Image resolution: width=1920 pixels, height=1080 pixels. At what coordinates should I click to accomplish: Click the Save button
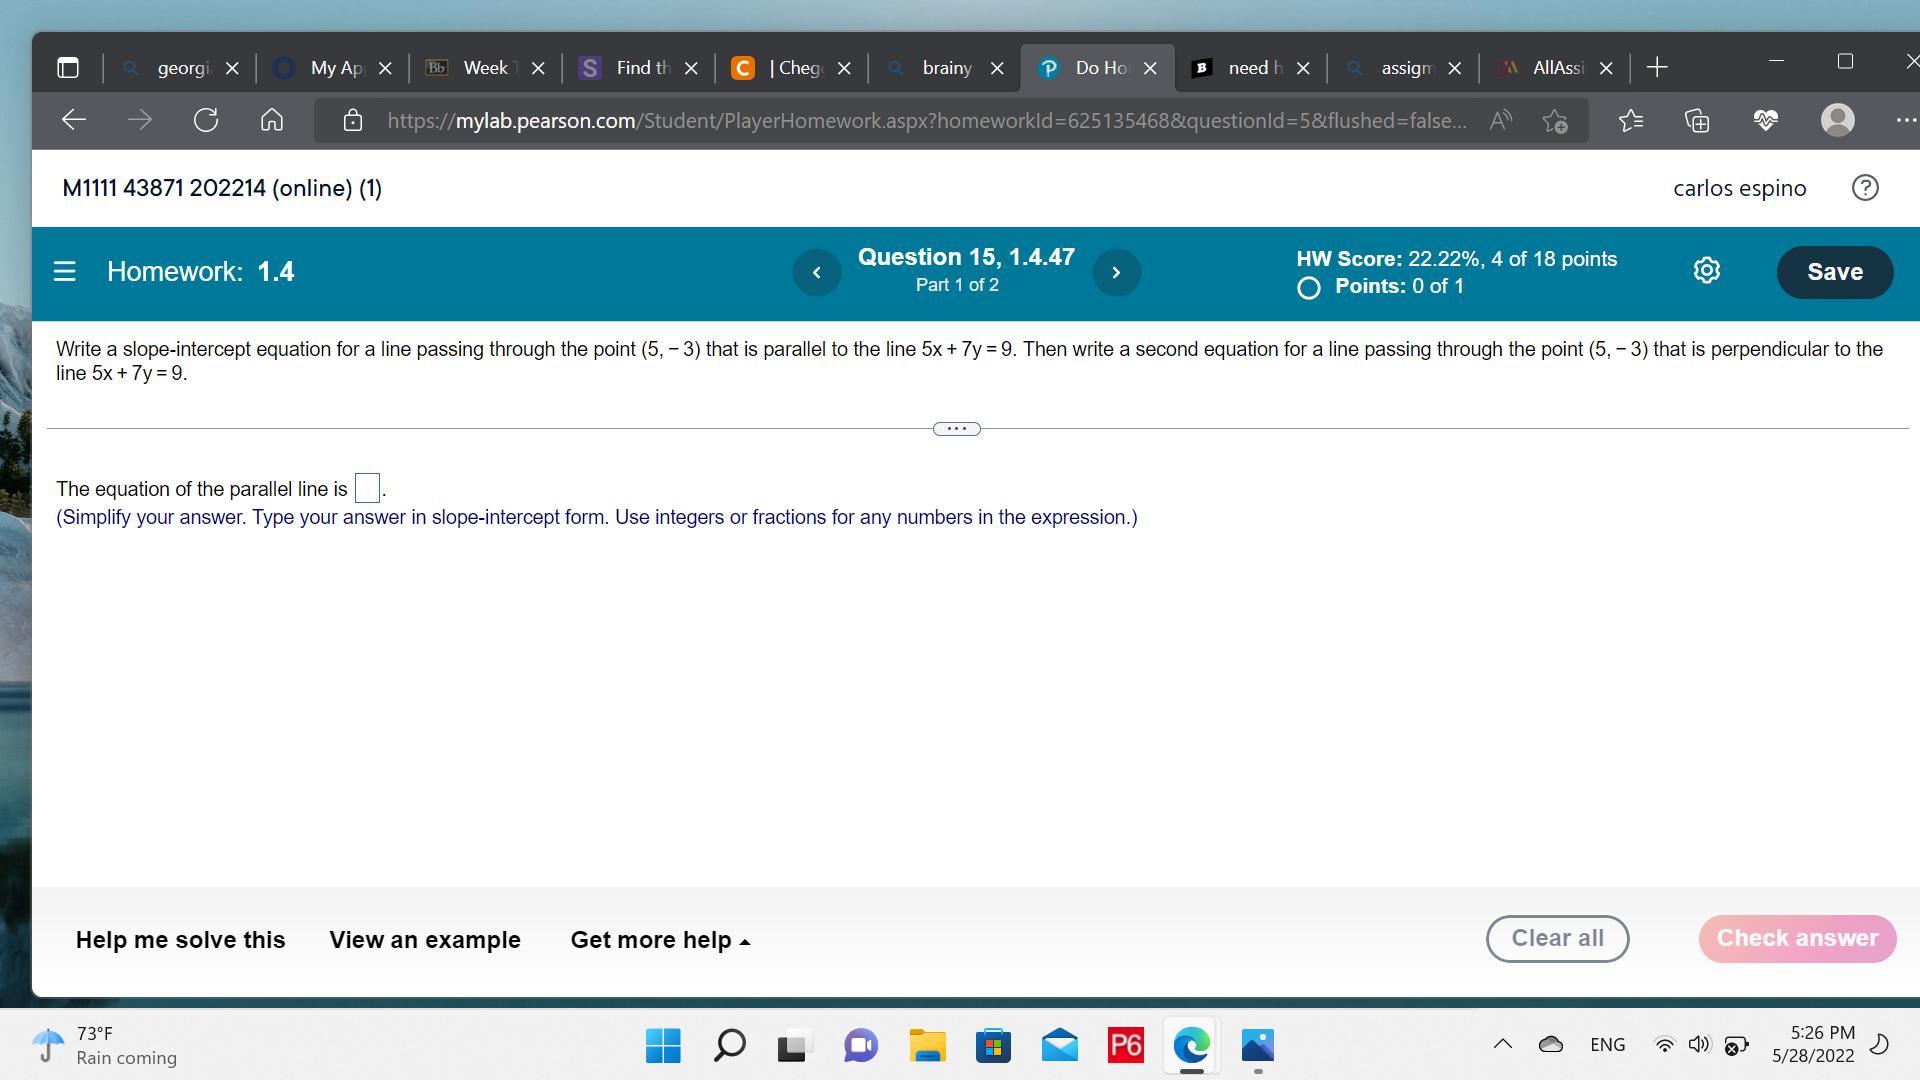[1834, 272]
